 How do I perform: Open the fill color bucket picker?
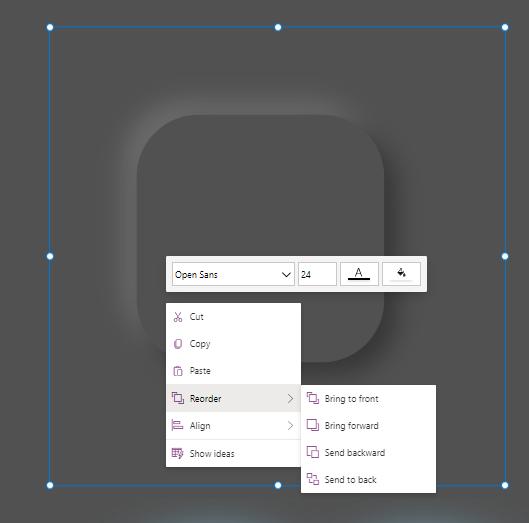[x=401, y=274]
